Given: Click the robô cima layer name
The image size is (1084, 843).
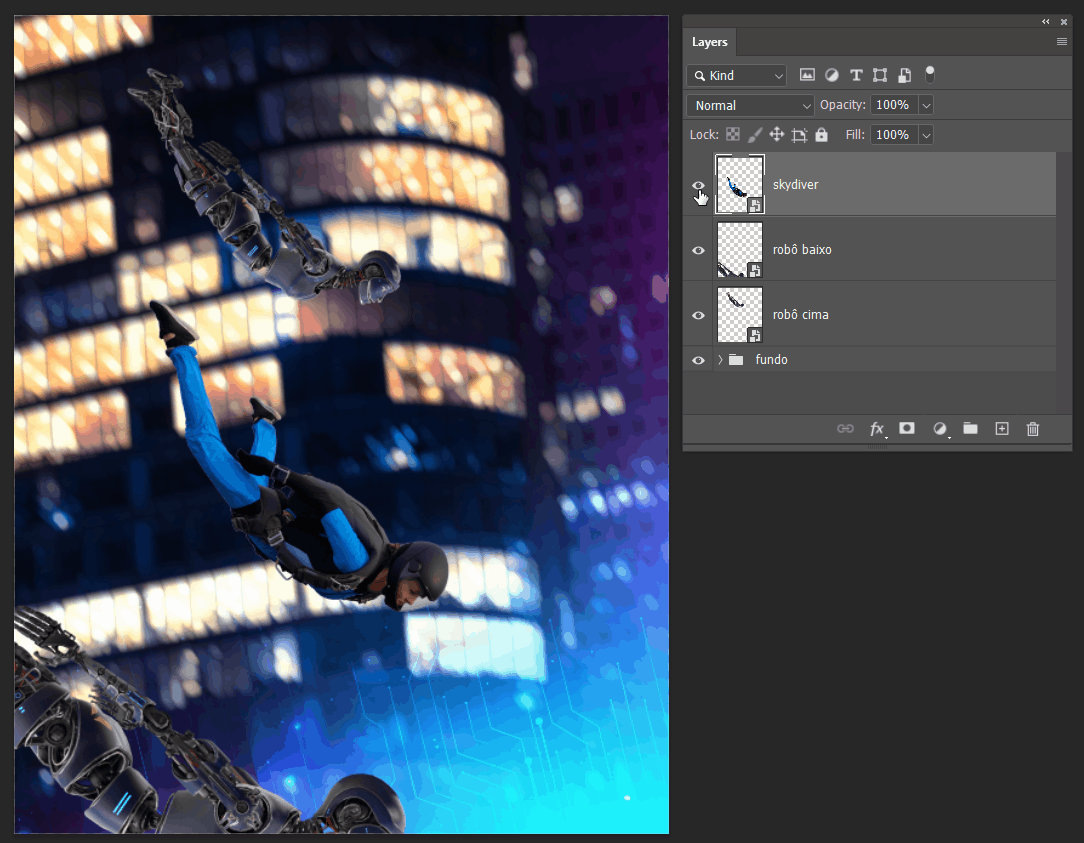Looking at the screenshot, I should [x=801, y=315].
